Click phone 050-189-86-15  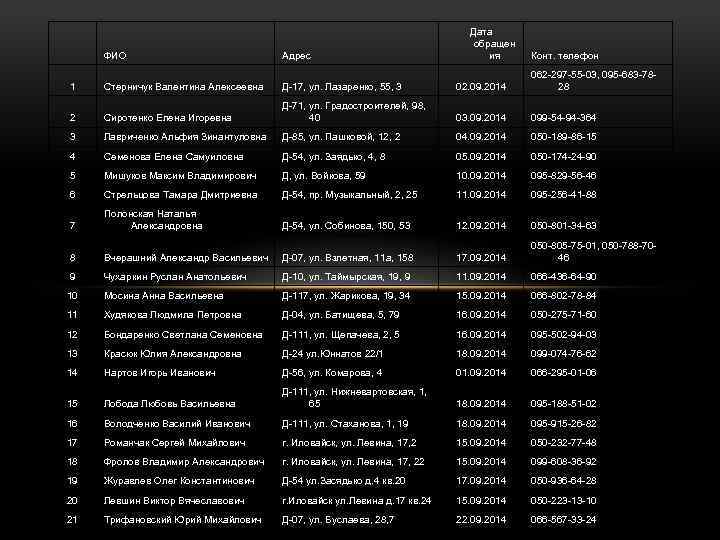[x=563, y=137]
